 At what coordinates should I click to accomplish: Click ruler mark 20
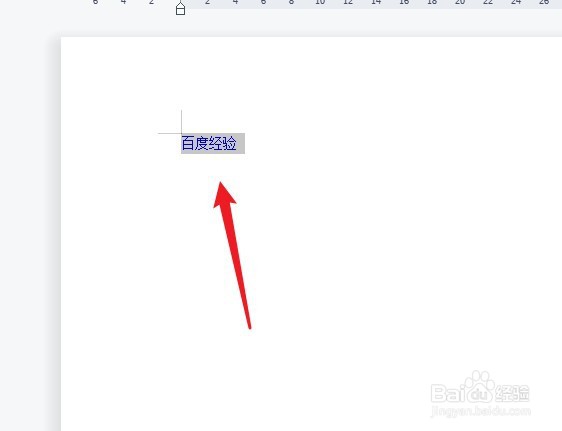[460, 2]
